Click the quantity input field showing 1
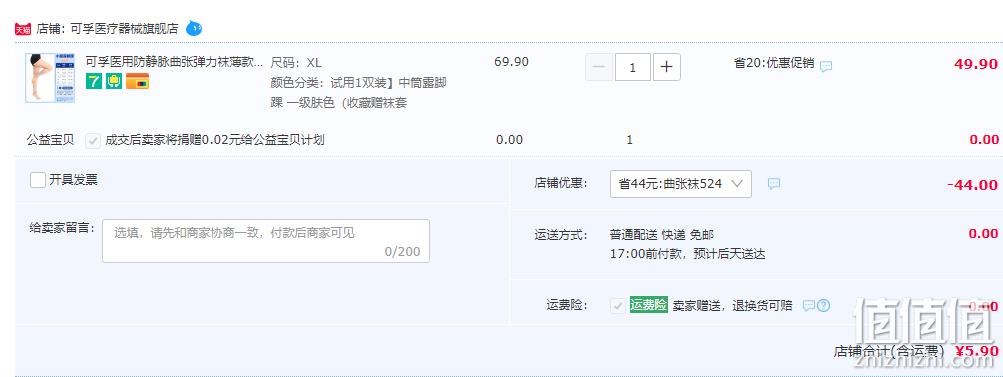The height and width of the screenshot is (377, 1003). click(633, 67)
